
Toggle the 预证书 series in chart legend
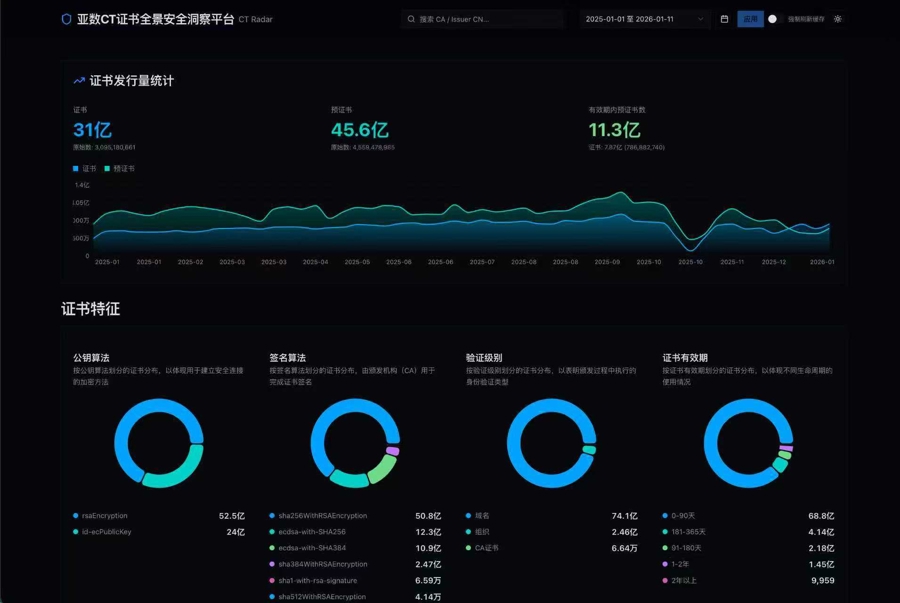[x=123, y=169]
